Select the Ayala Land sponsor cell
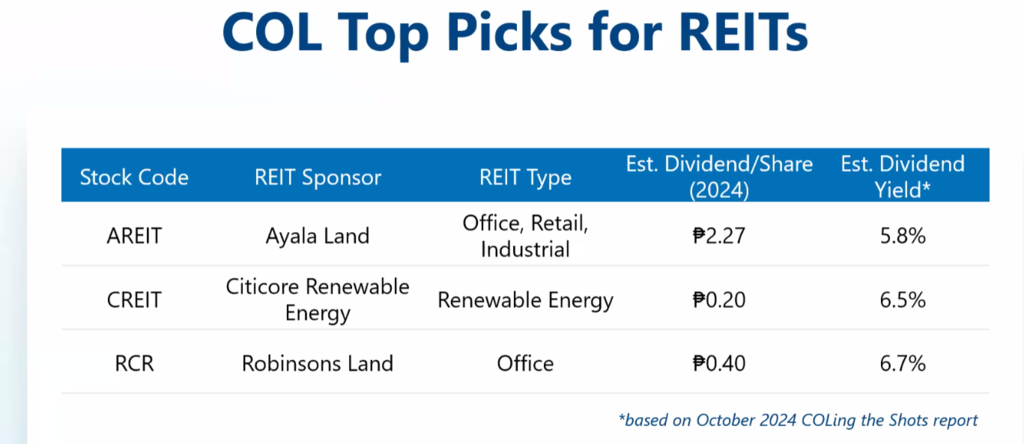The width and height of the screenshot is (1024, 444). 318,237
